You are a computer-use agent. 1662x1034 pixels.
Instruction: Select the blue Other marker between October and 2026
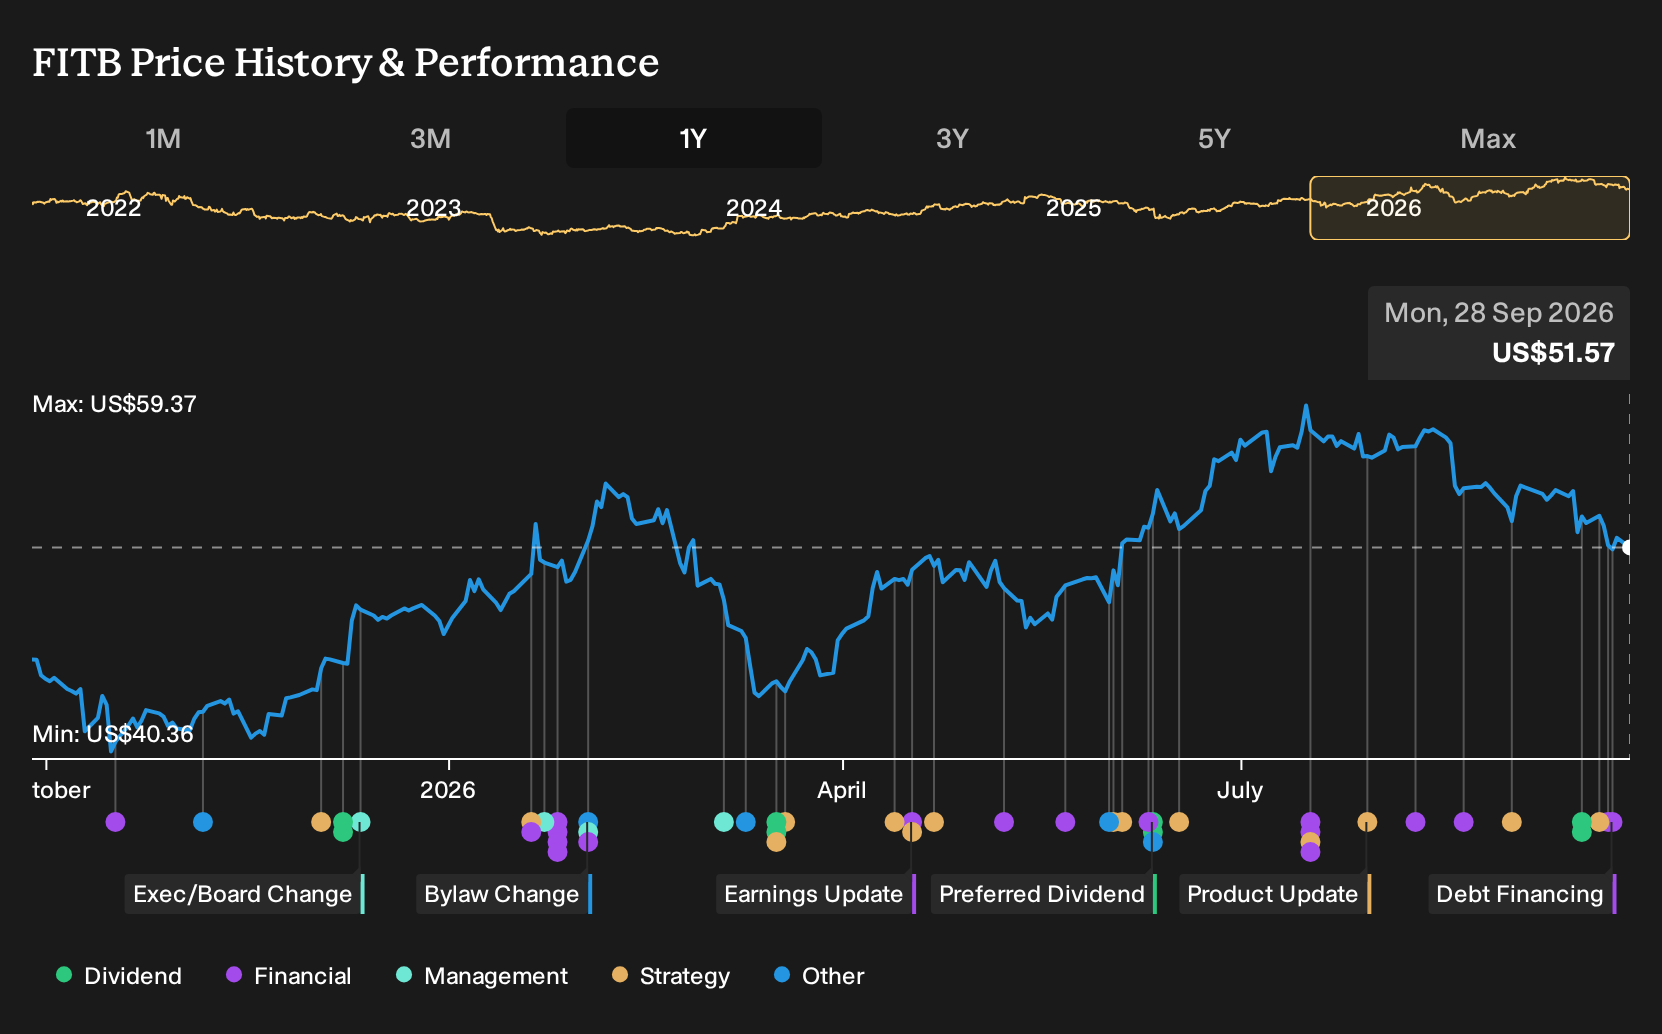(203, 822)
